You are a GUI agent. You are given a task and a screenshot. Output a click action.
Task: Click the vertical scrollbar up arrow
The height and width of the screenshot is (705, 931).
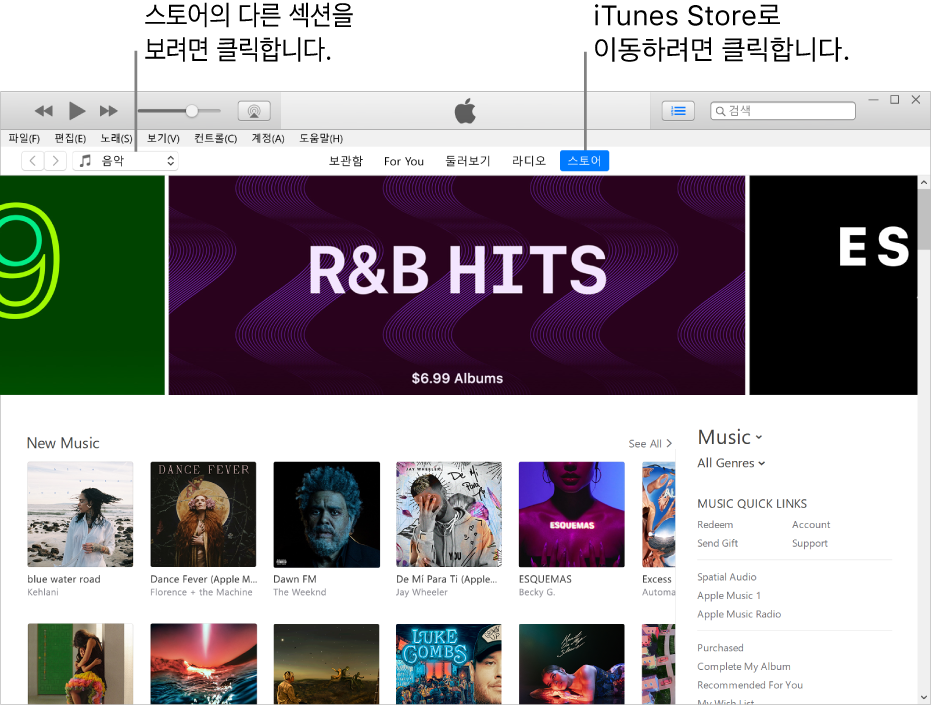coord(924,183)
